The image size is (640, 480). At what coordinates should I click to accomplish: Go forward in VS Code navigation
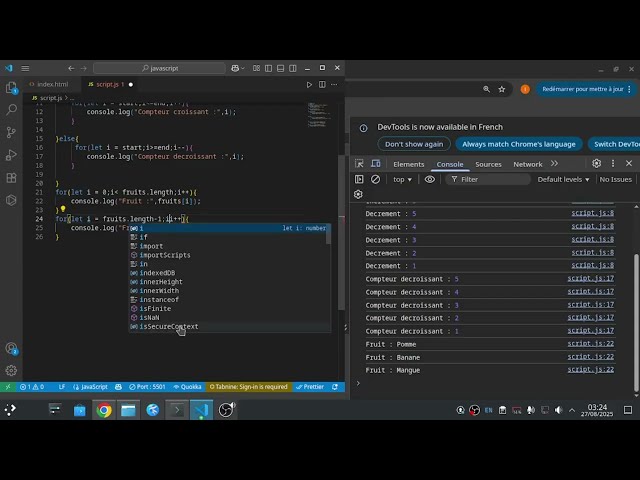pyautogui.click(x=84, y=68)
